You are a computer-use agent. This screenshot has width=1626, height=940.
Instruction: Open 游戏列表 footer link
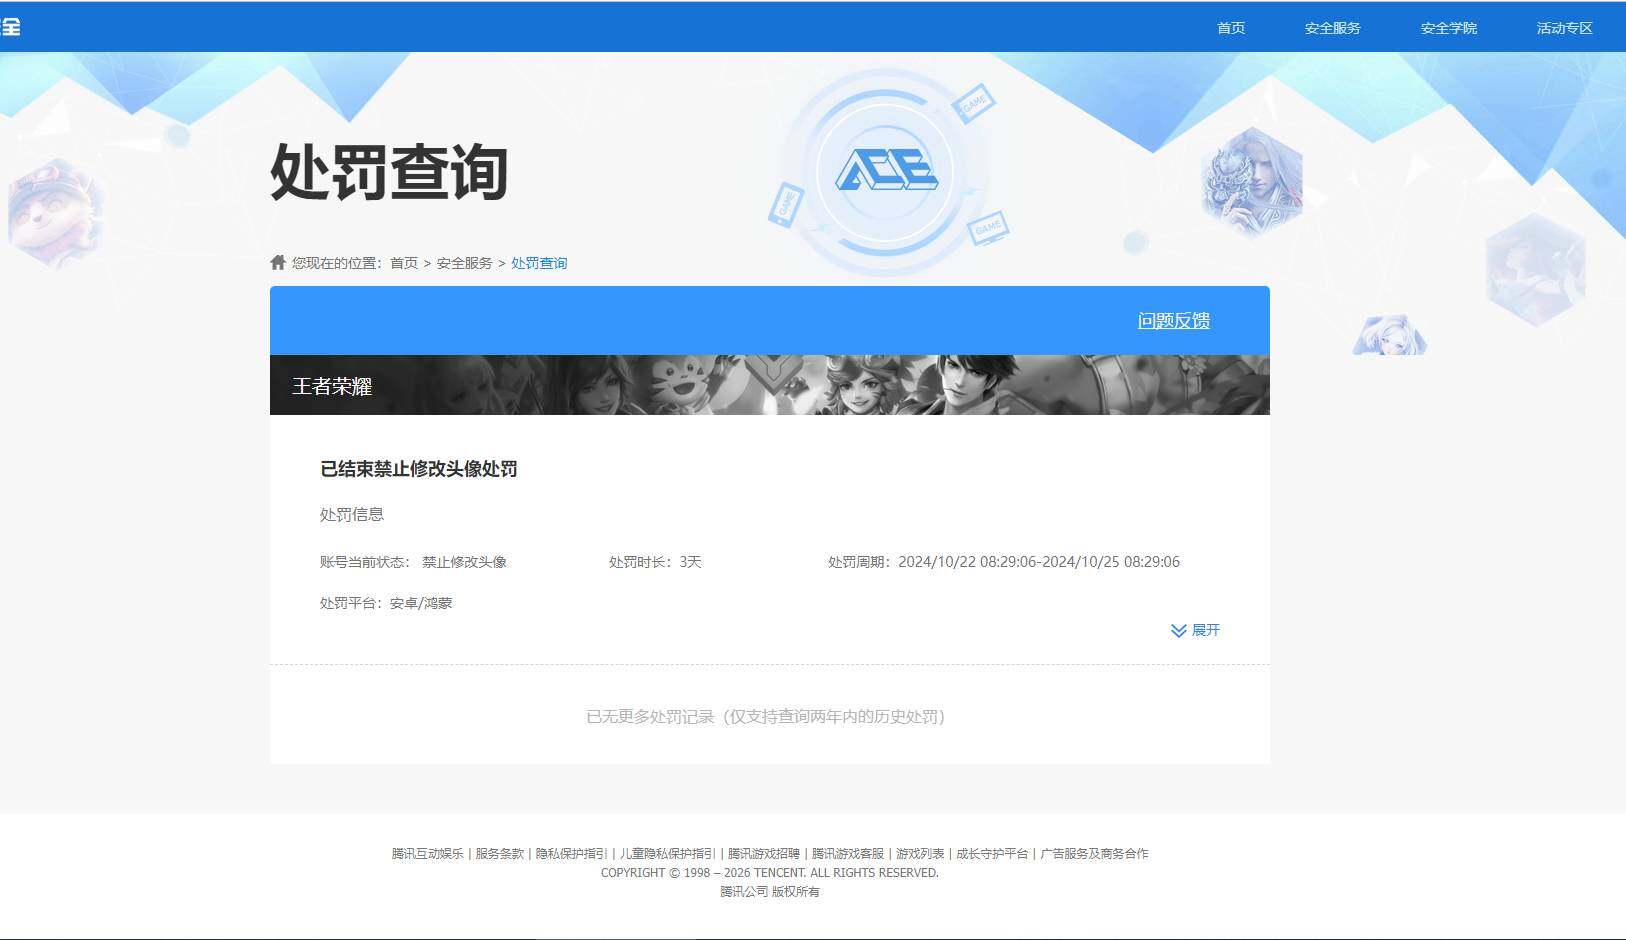pyautogui.click(x=920, y=854)
